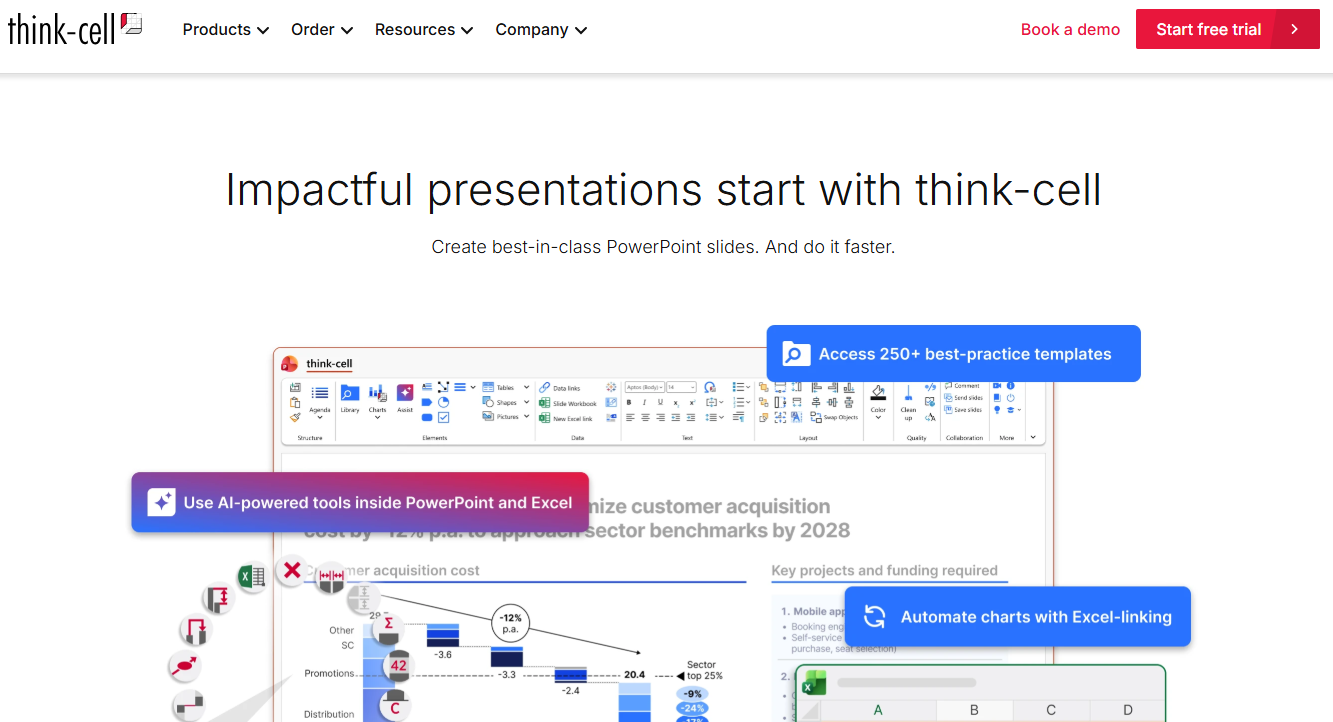Apply Bold formatting in the Text group
This screenshot has width=1333, height=722.
click(x=630, y=402)
